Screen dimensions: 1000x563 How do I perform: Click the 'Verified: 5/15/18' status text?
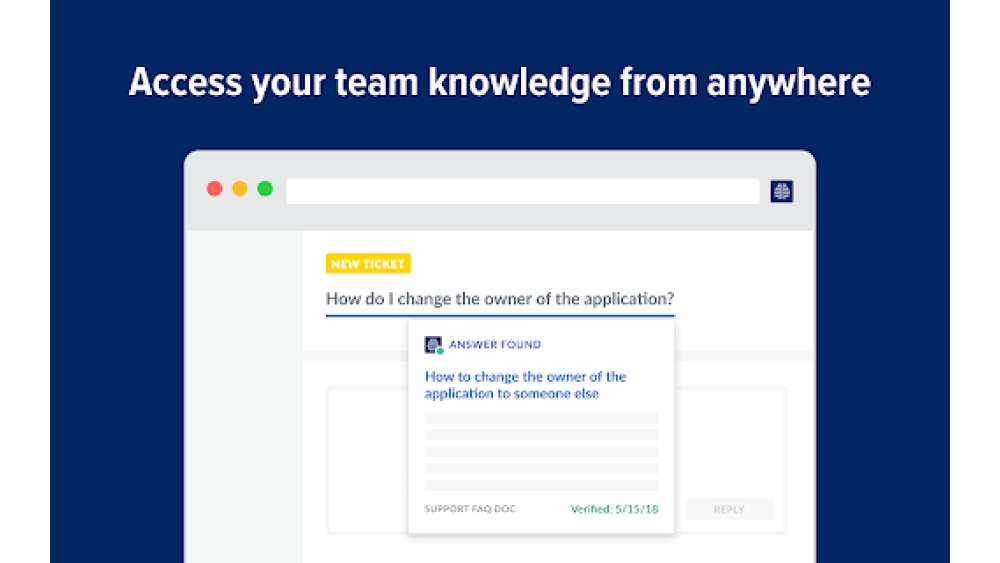point(614,509)
